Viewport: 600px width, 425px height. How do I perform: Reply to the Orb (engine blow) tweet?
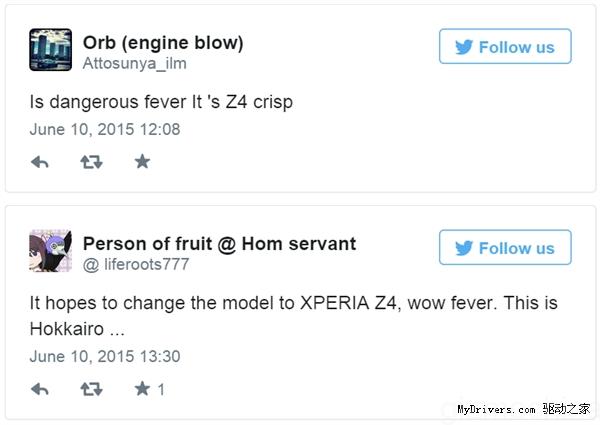tap(40, 161)
